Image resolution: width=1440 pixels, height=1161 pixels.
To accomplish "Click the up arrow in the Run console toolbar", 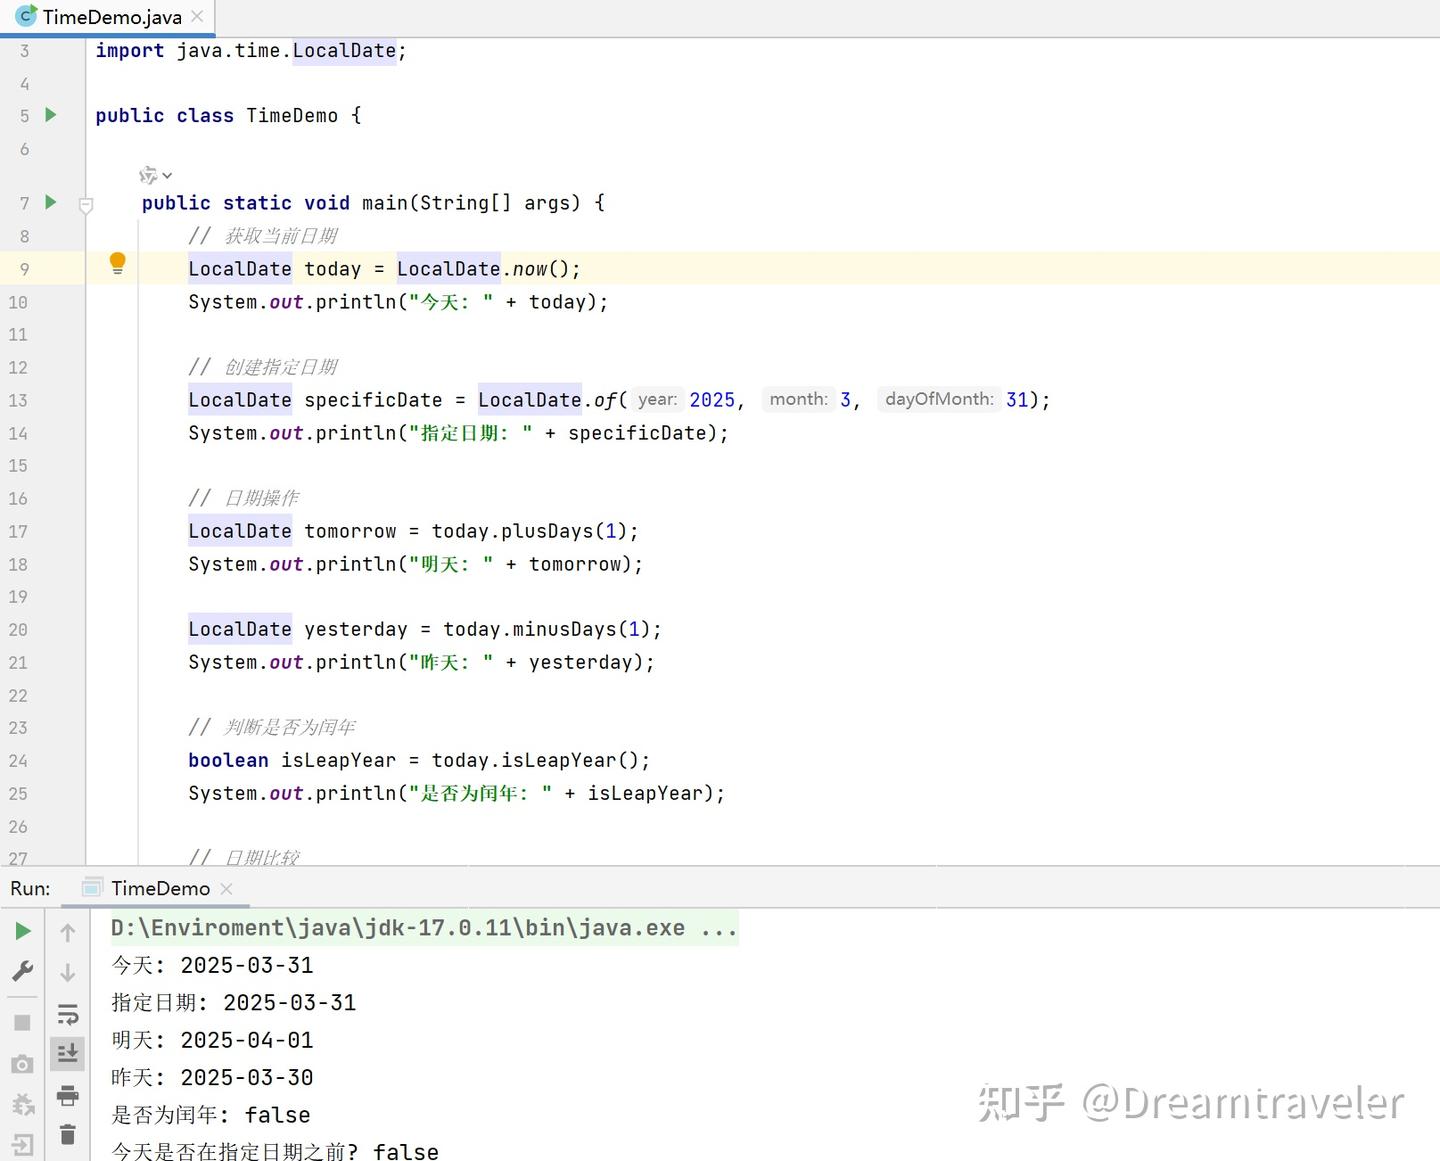I will pos(68,932).
